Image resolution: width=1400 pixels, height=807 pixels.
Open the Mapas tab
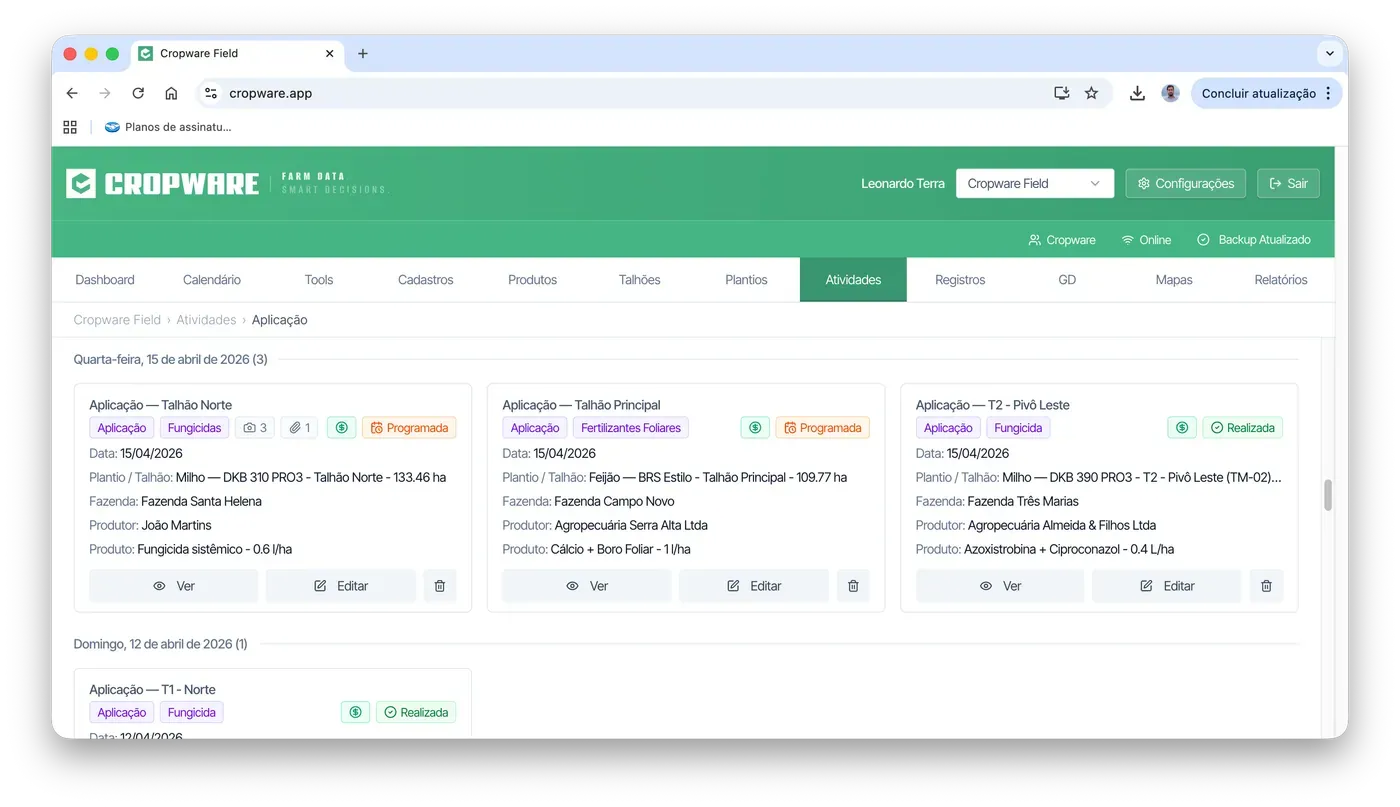click(x=1174, y=280)
